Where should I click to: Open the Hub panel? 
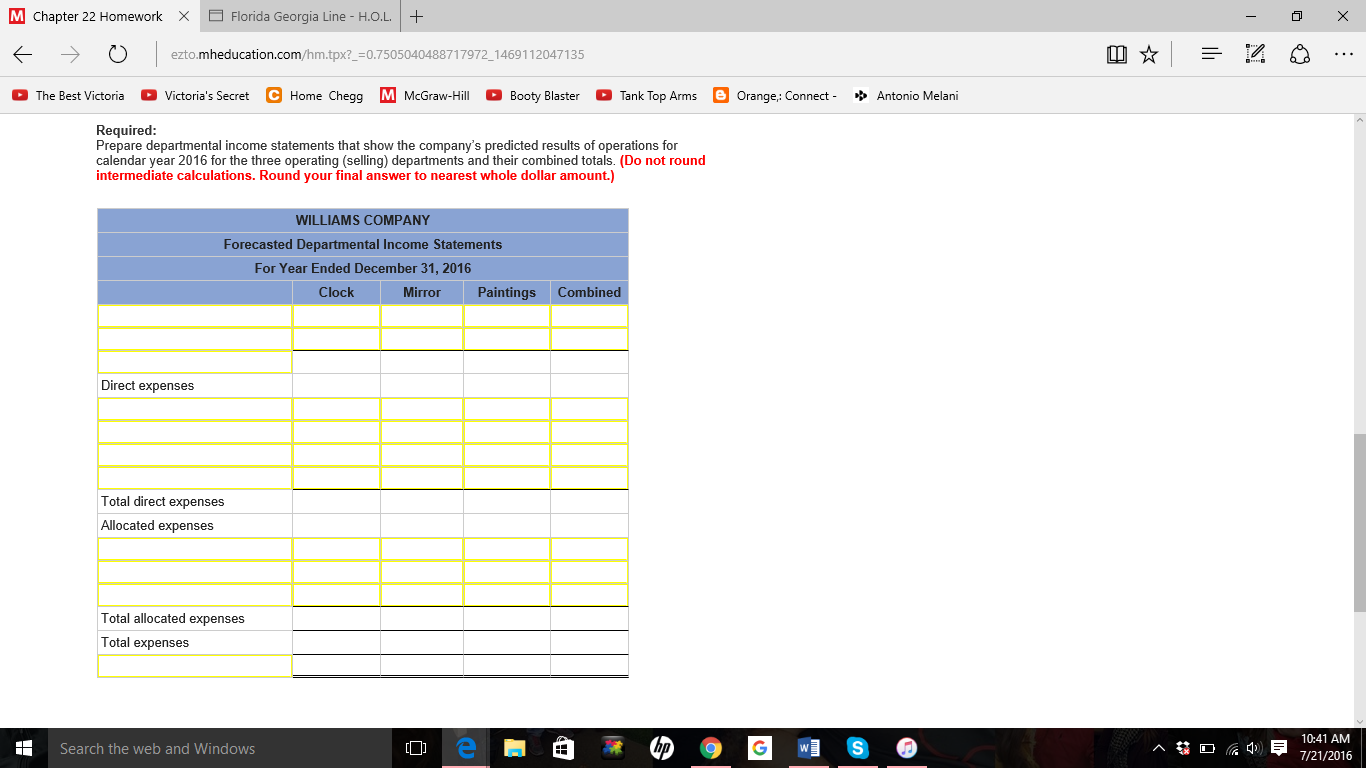coord(1210,54)
